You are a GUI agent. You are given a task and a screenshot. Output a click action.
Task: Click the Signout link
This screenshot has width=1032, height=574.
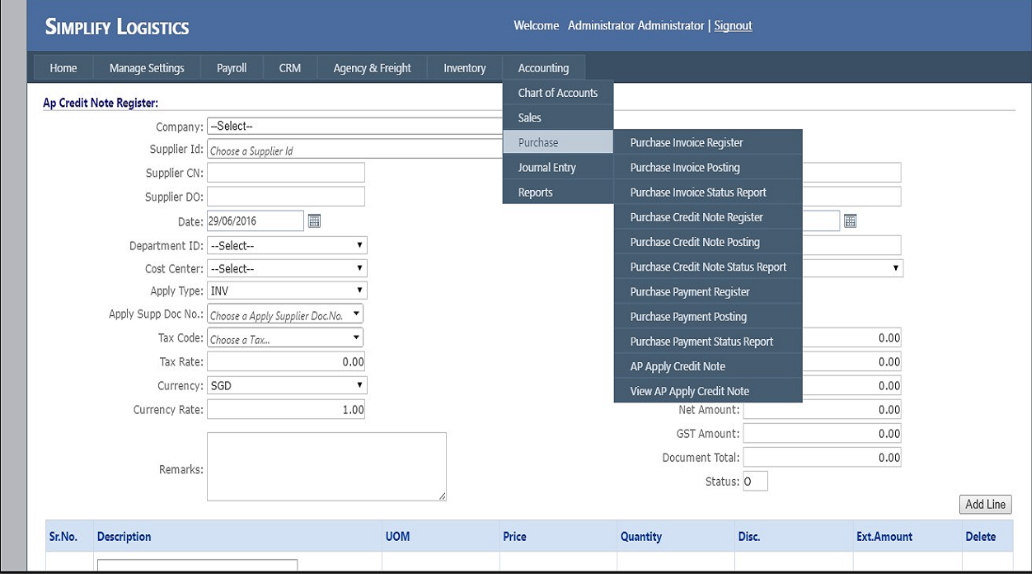732,26
